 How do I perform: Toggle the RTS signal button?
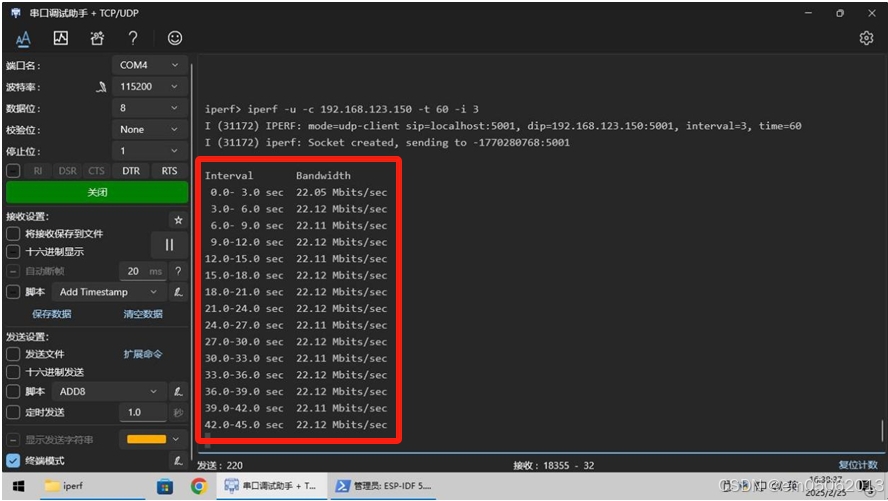click(x=169, y=171)
